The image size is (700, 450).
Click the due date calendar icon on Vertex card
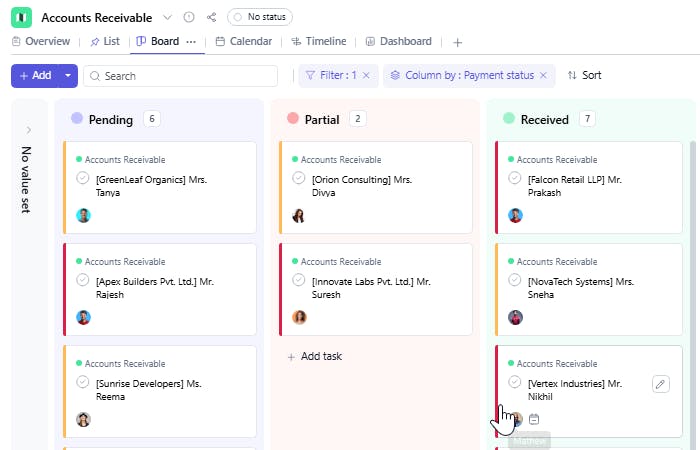point(534,419)
